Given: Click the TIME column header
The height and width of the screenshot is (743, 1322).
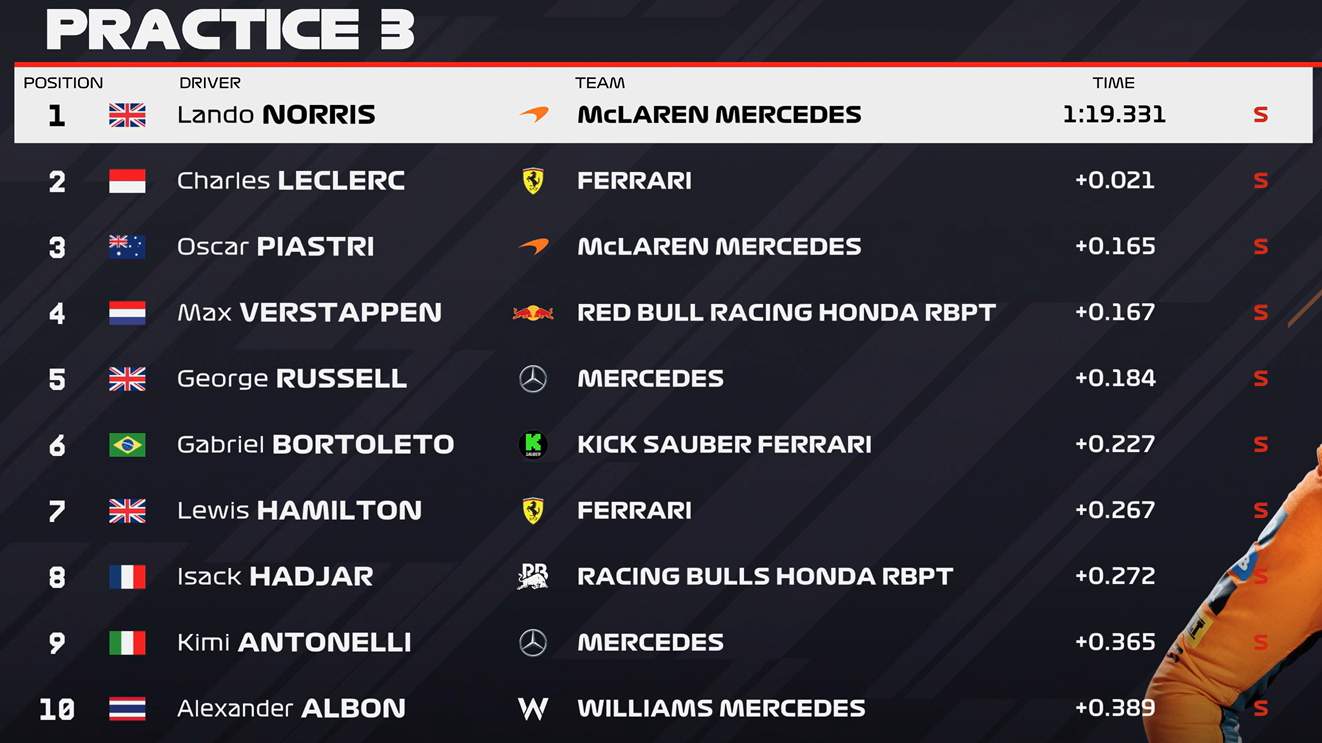Looking at the screenshot, I should [1113, 83].
